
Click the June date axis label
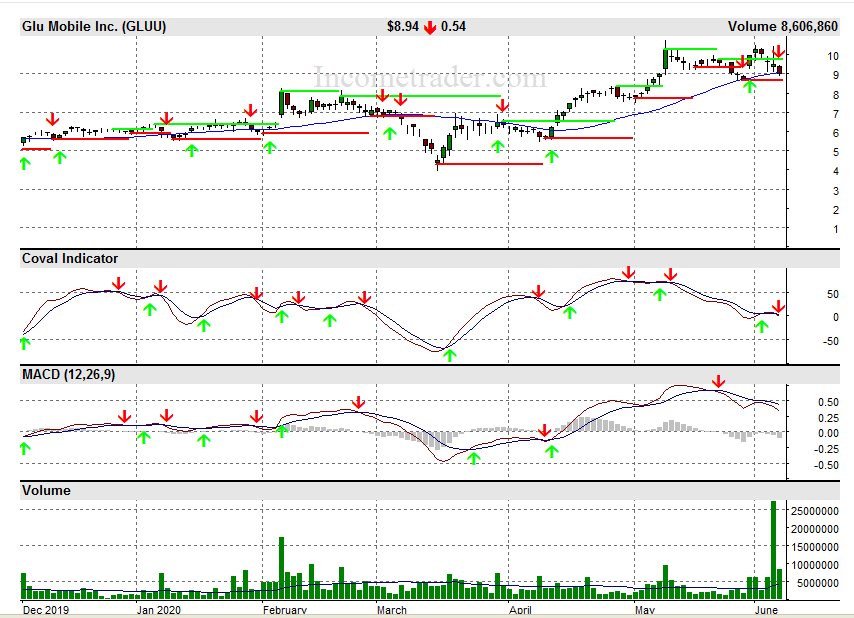pyautogui.click(x=766, y=610)
